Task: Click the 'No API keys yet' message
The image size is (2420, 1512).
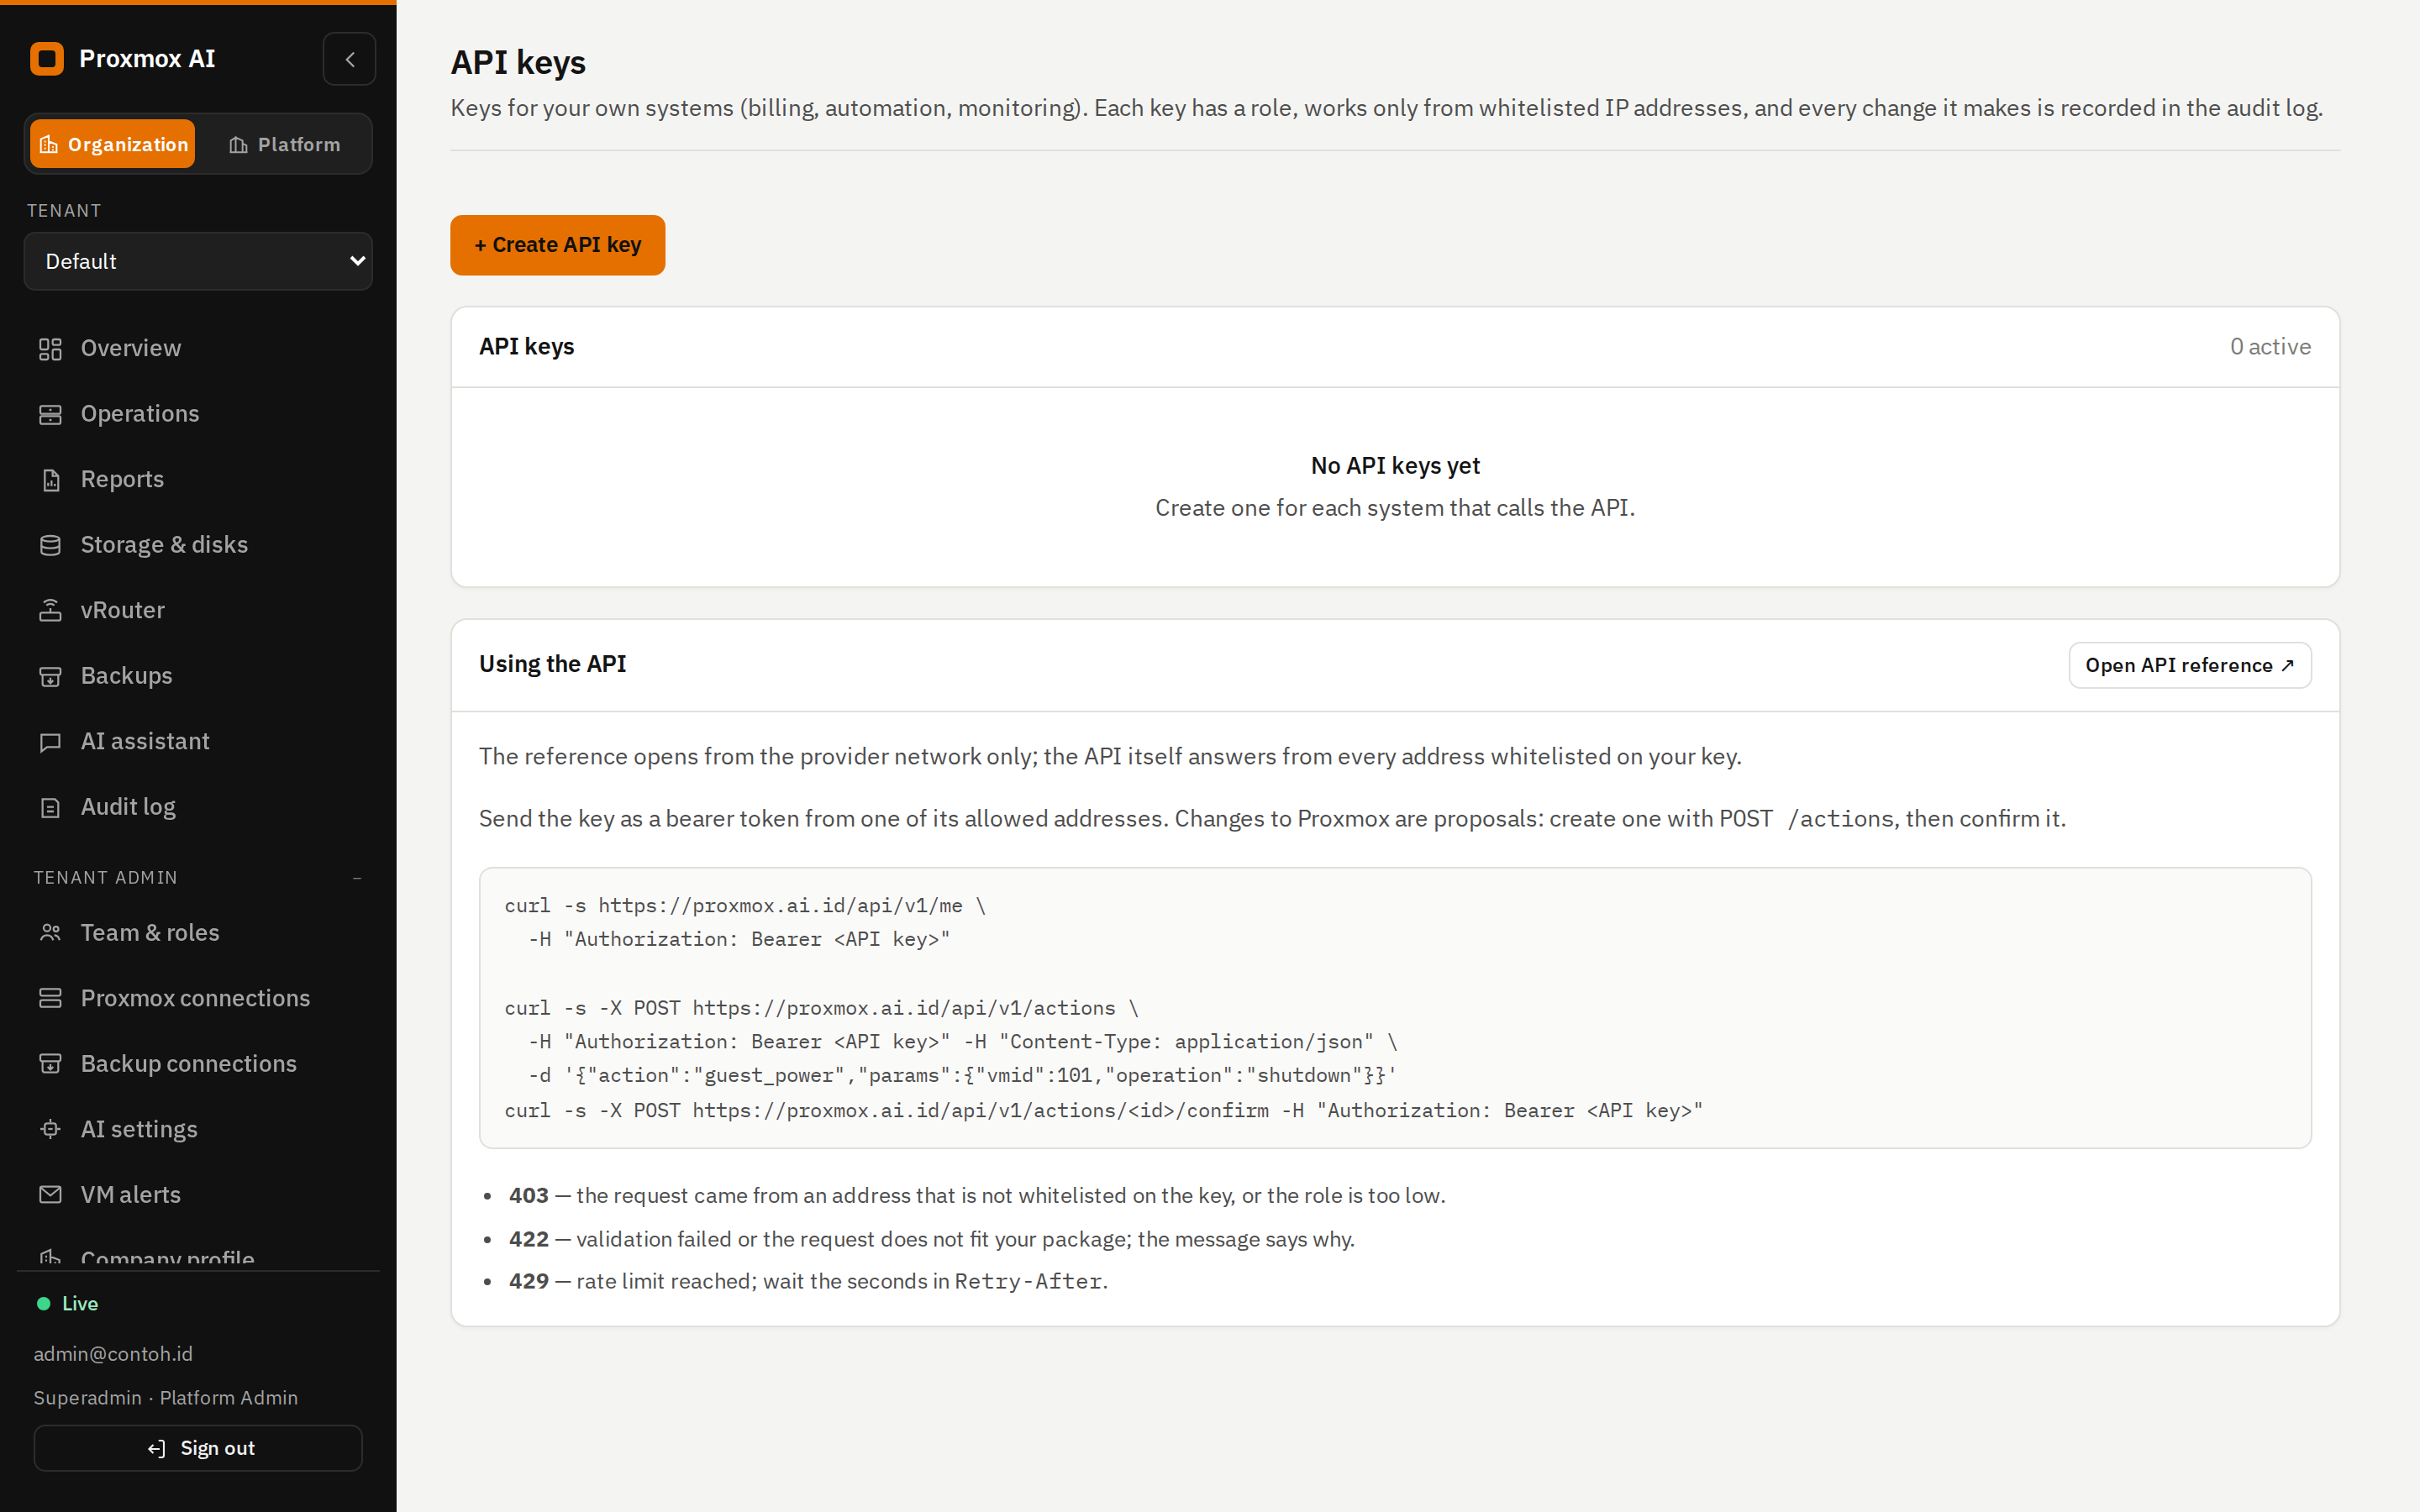Action: [x=1395, y=466]
